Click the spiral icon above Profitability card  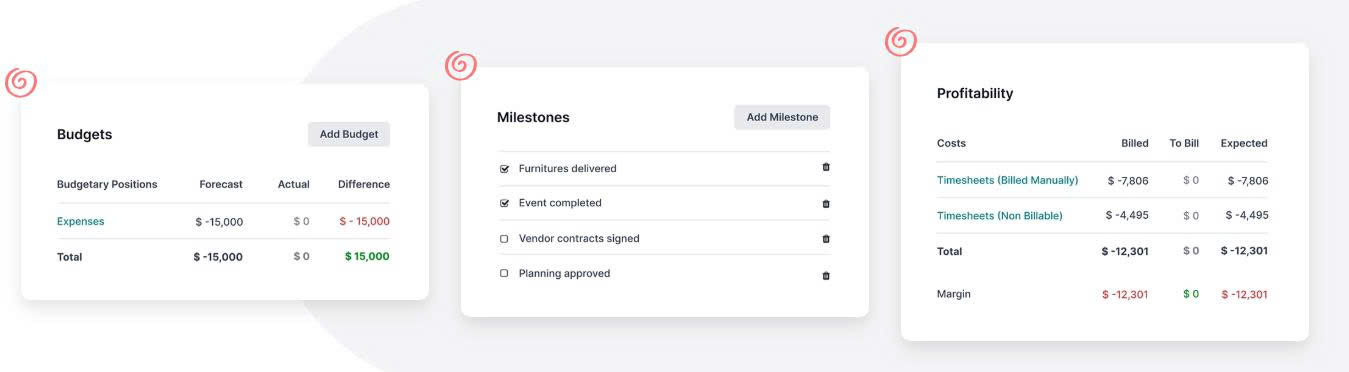click(x=901, y=41)
